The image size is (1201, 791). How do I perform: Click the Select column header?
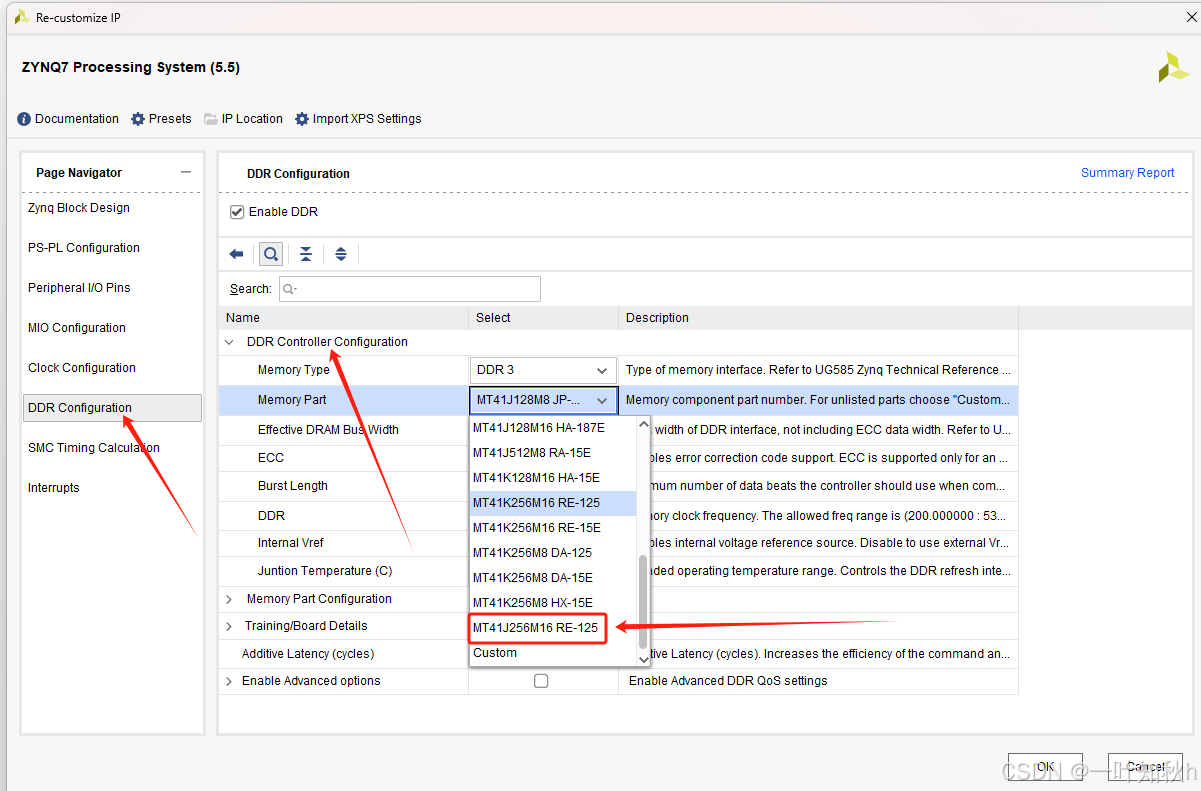click(543, 318)
